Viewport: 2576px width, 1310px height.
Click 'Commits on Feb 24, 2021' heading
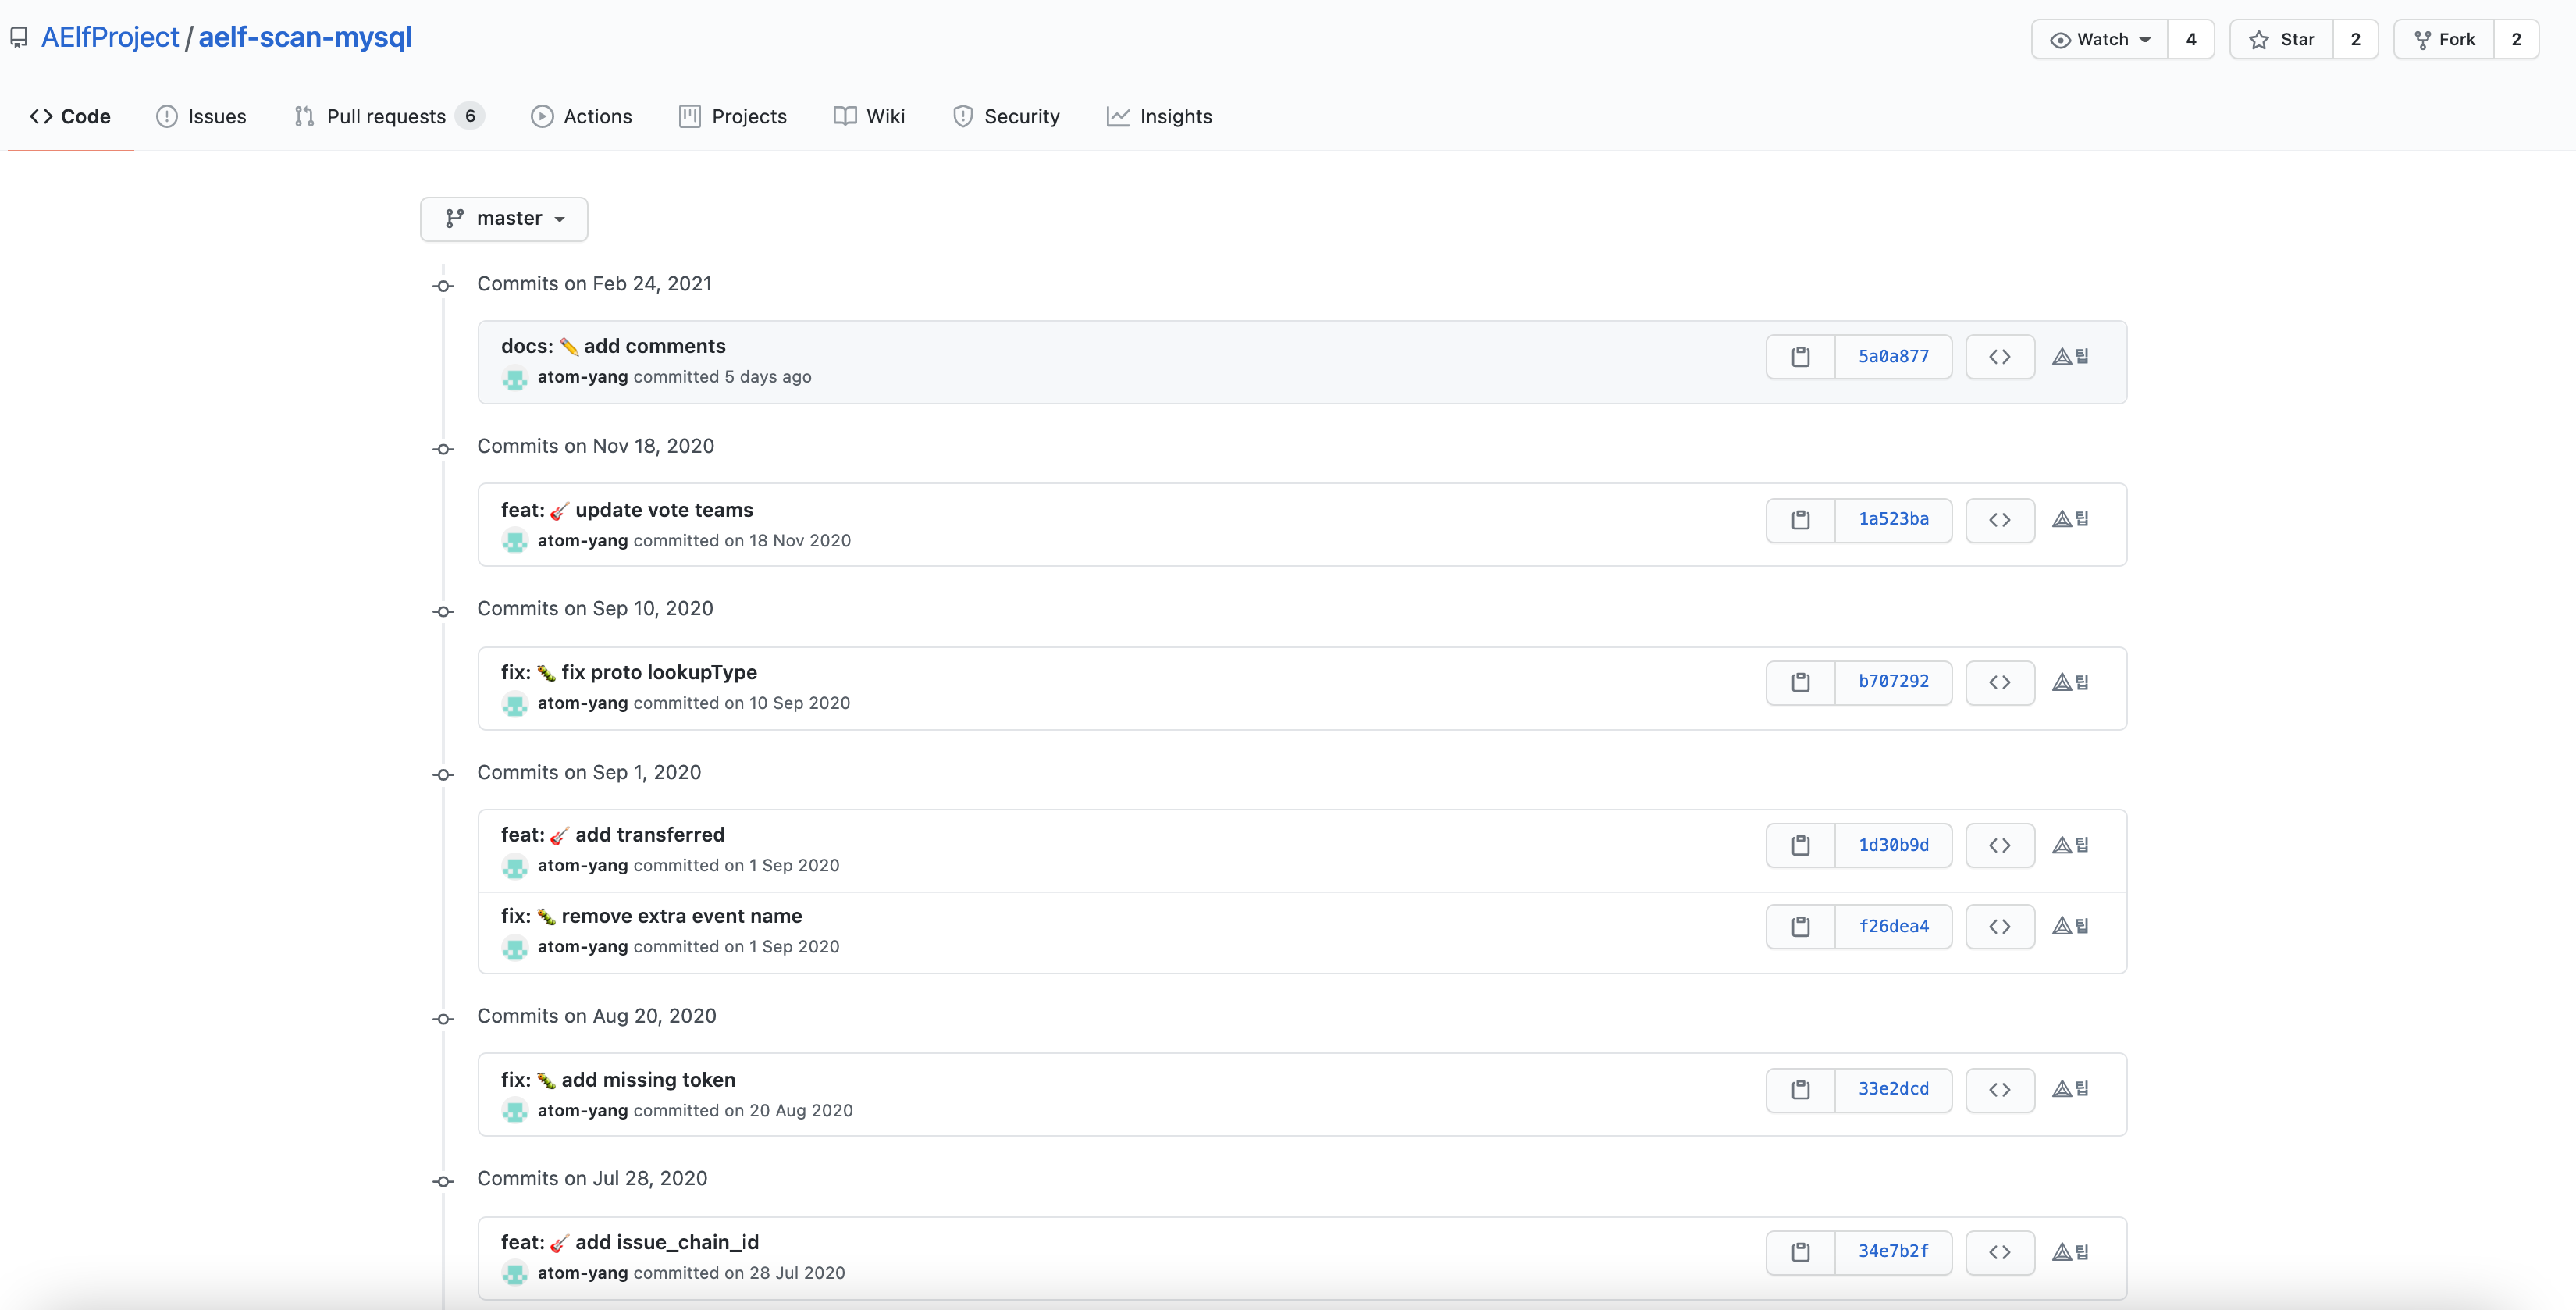[594, 284]
